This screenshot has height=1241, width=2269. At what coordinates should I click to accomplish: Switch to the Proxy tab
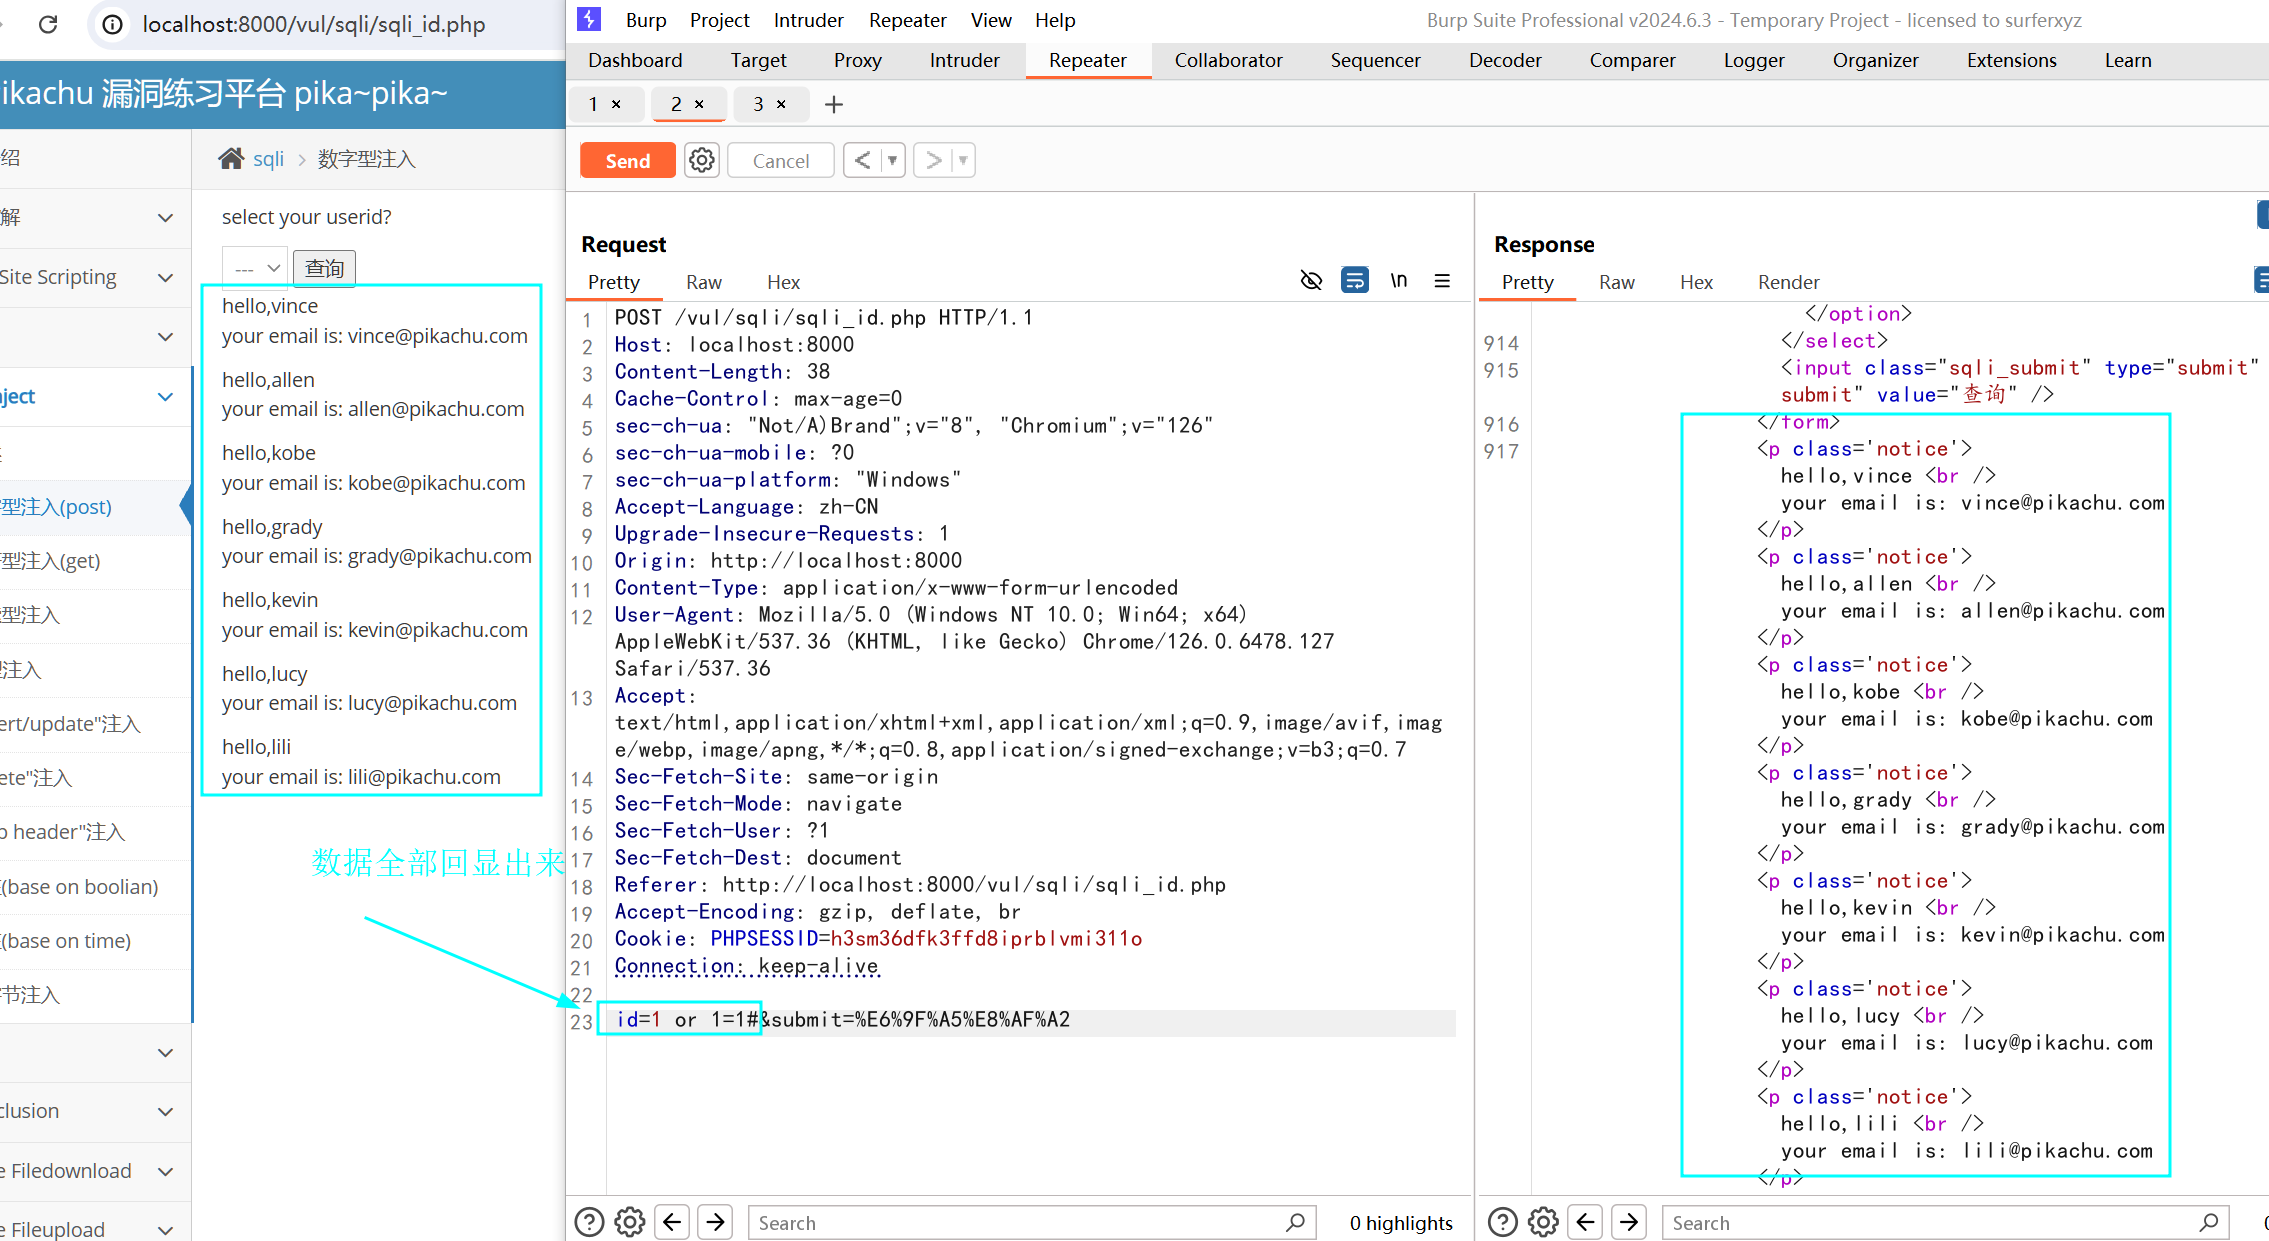[x=858, y=60]
